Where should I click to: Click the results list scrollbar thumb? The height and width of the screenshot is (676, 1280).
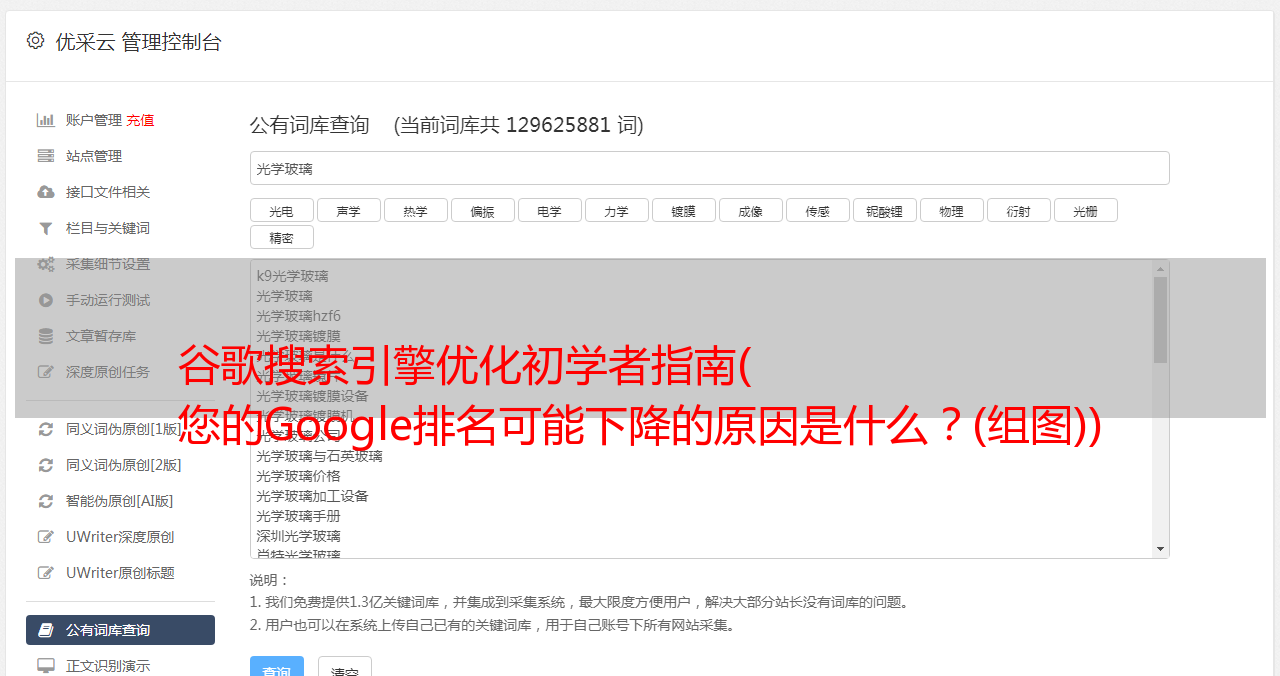coord(1160,320)
